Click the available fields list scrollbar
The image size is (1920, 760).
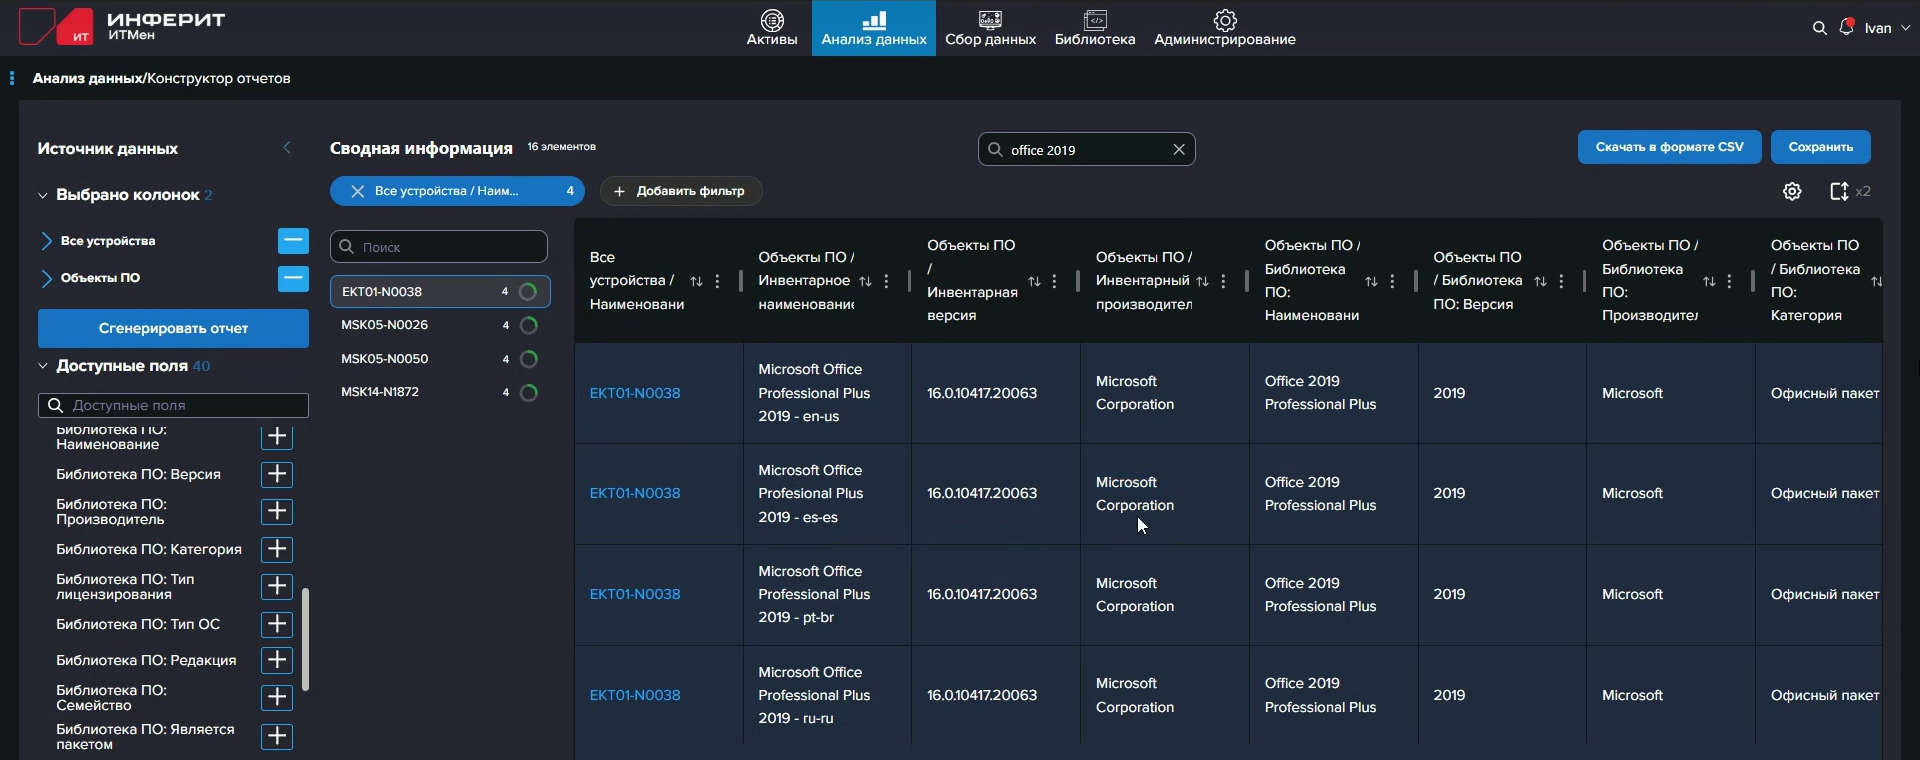(x=305, y=639)
